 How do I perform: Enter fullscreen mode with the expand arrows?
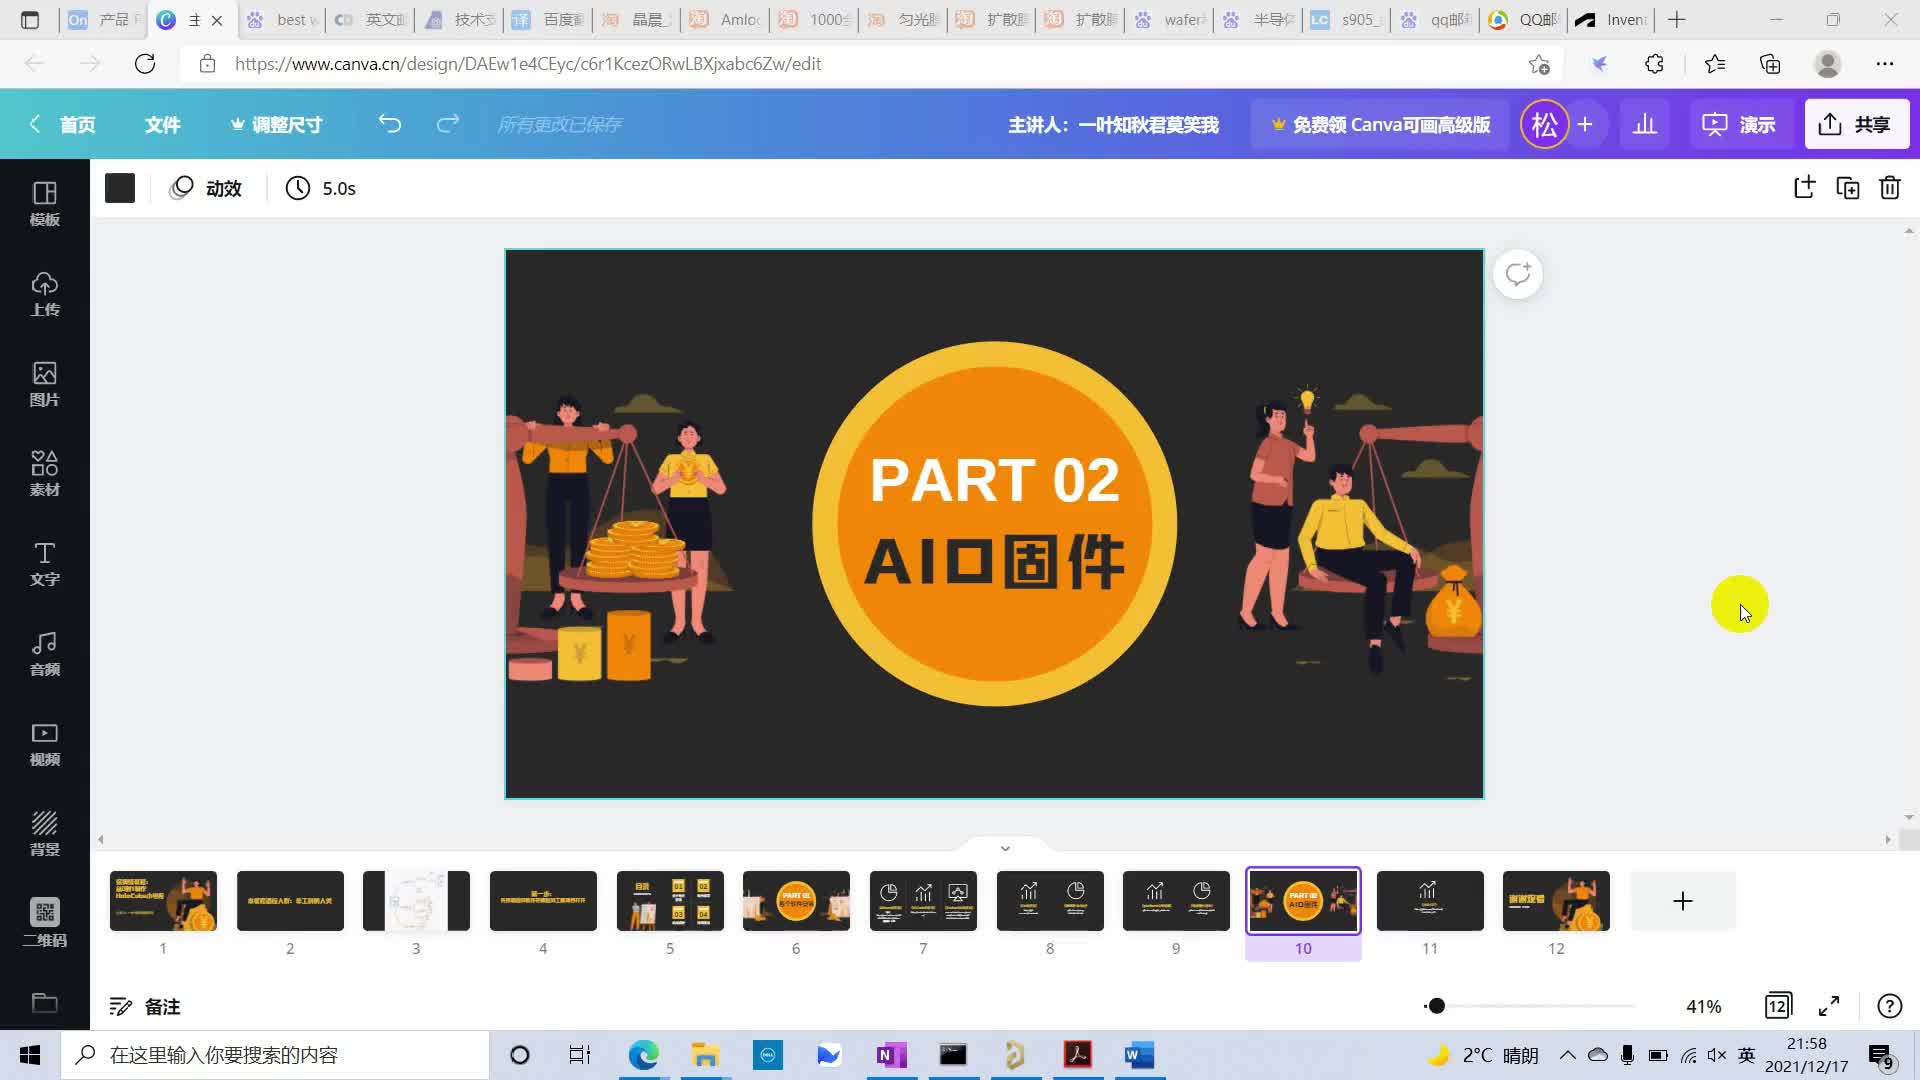tap(1829, 1005)
